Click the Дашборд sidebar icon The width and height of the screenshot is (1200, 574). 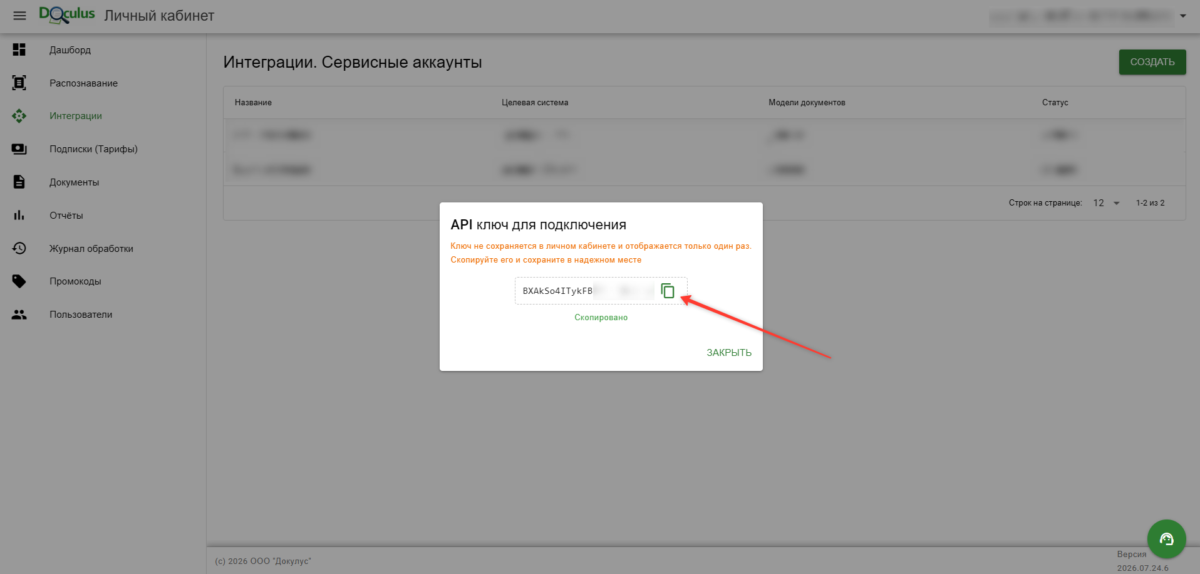[x=19, y=50]
